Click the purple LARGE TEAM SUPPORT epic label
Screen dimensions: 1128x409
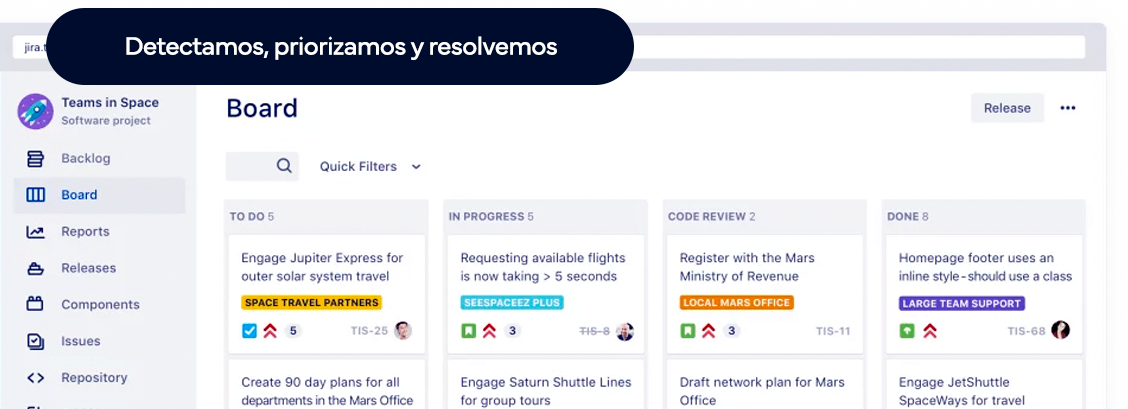[962, 303]
